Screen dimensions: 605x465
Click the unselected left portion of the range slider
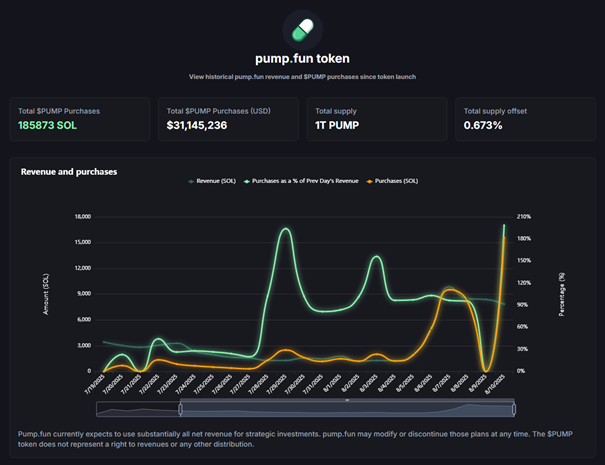click(137, 409)
